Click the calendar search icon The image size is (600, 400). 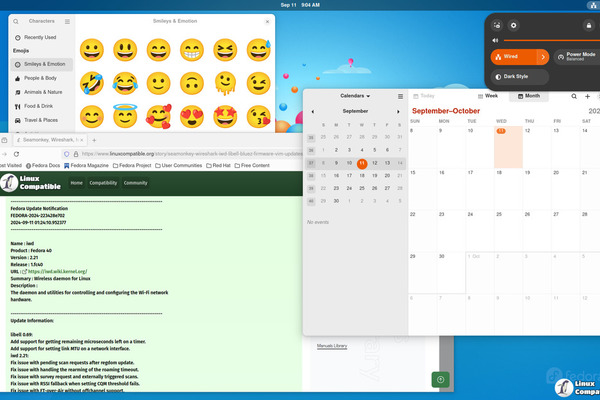[573, 96]
